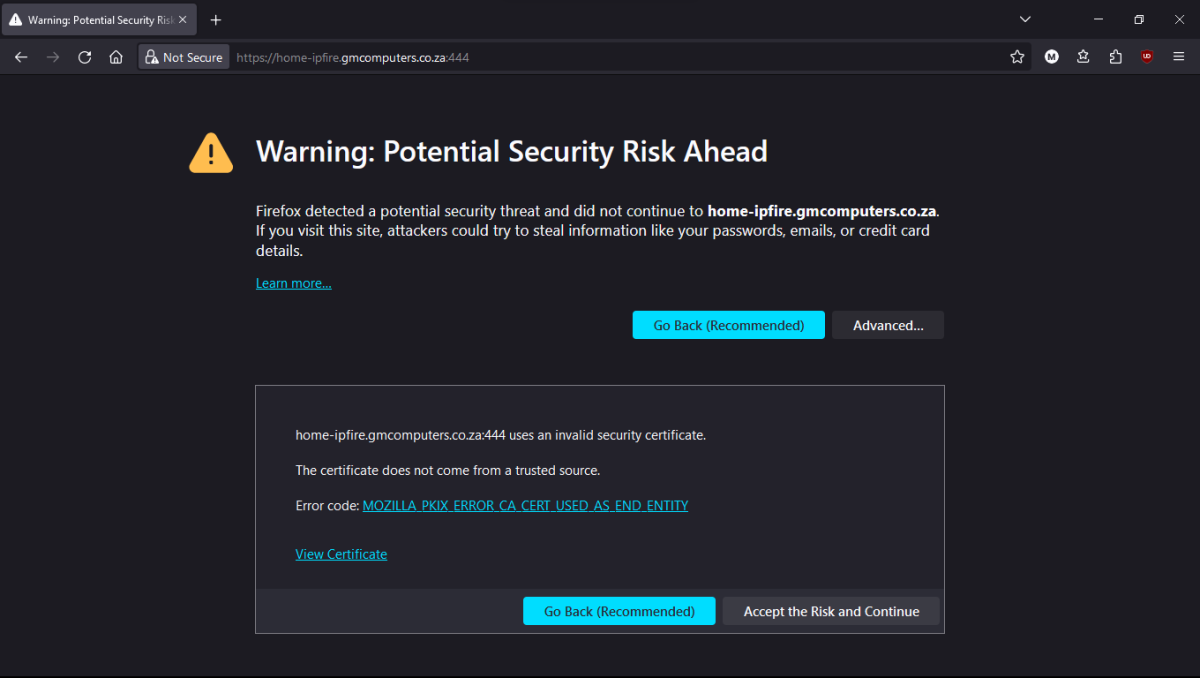Go back using the toolbar arrow
This screenshot has width=1200, height=678.
pos(21,57)
